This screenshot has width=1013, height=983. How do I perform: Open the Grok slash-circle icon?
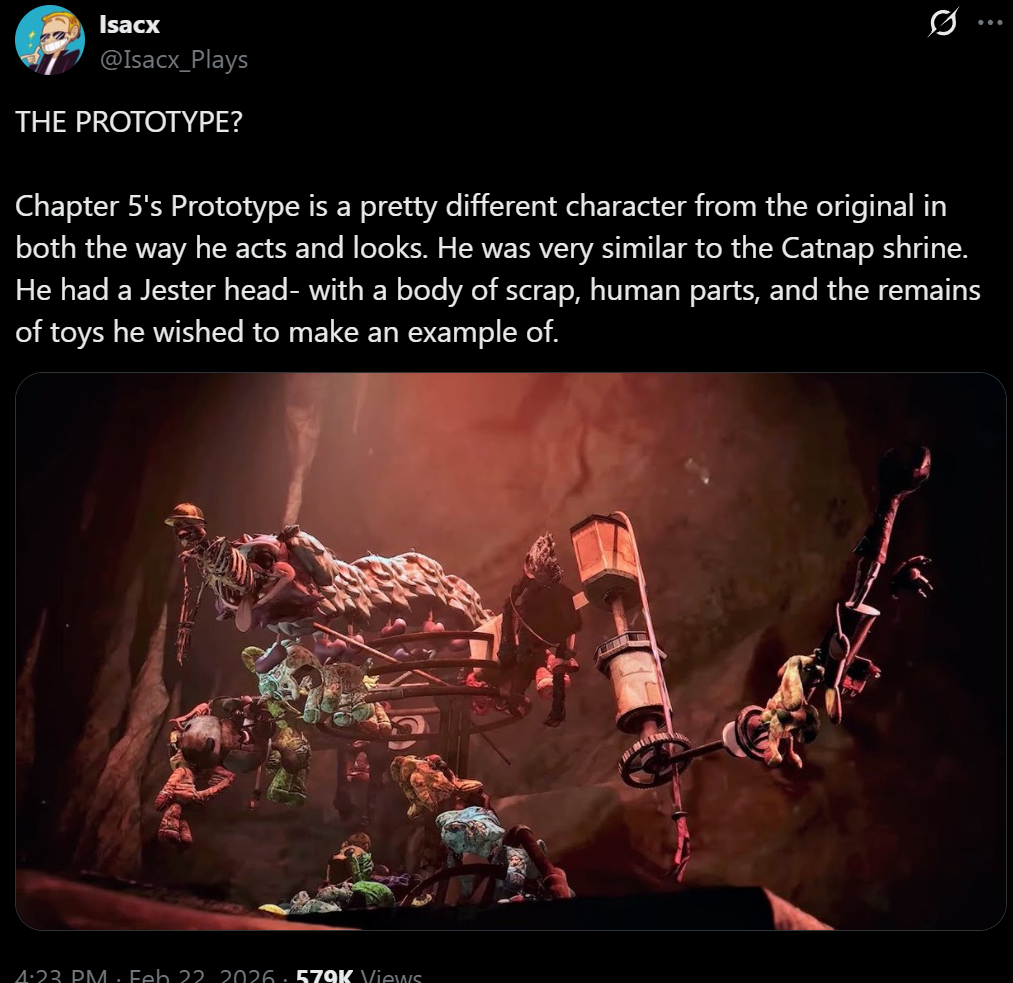click(943, 23)
